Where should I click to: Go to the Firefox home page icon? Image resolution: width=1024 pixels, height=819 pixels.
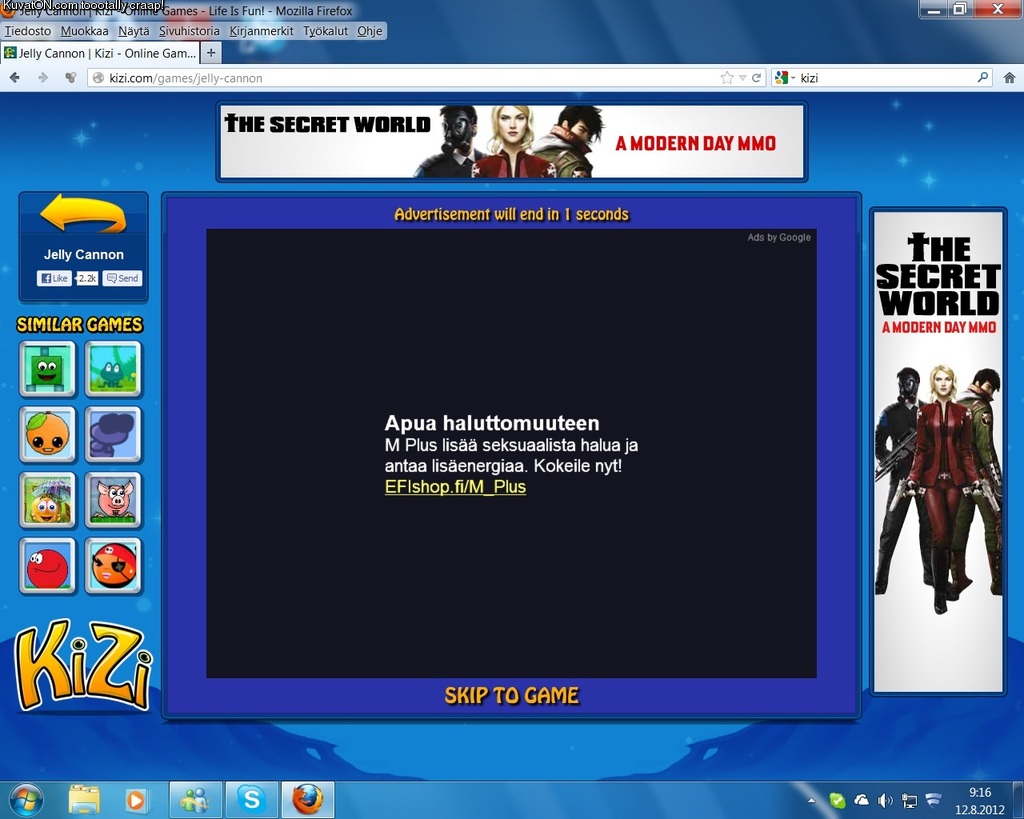pos(1009,78)
